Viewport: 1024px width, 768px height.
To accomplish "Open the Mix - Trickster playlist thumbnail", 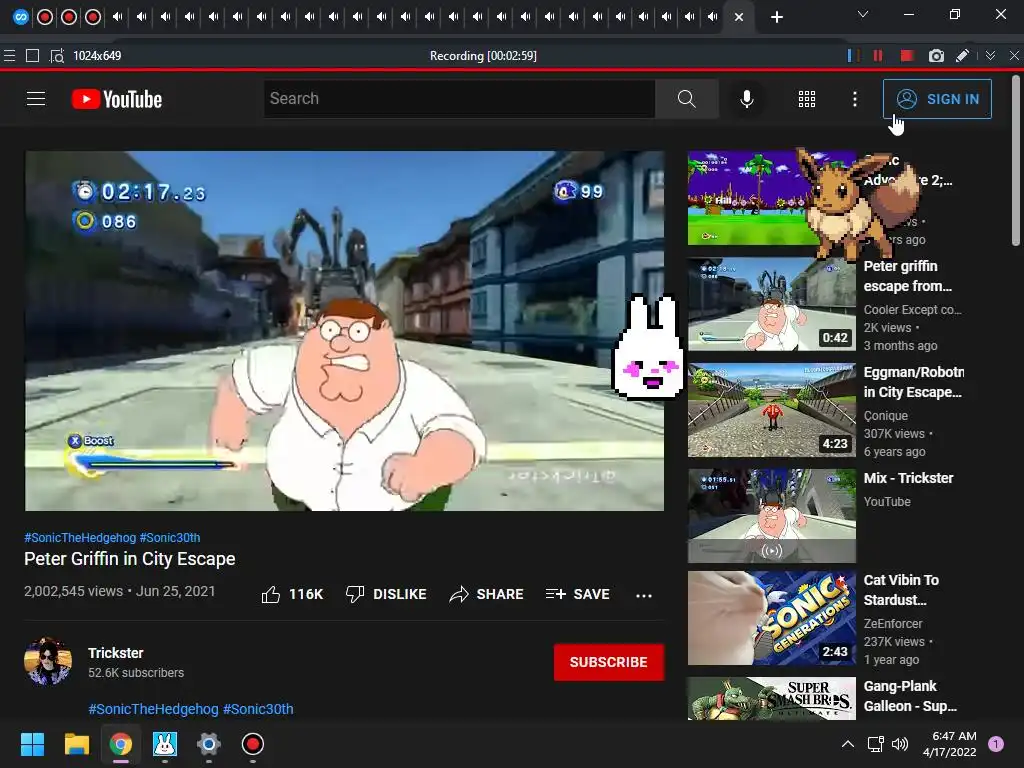I will [x=771, y=516].
